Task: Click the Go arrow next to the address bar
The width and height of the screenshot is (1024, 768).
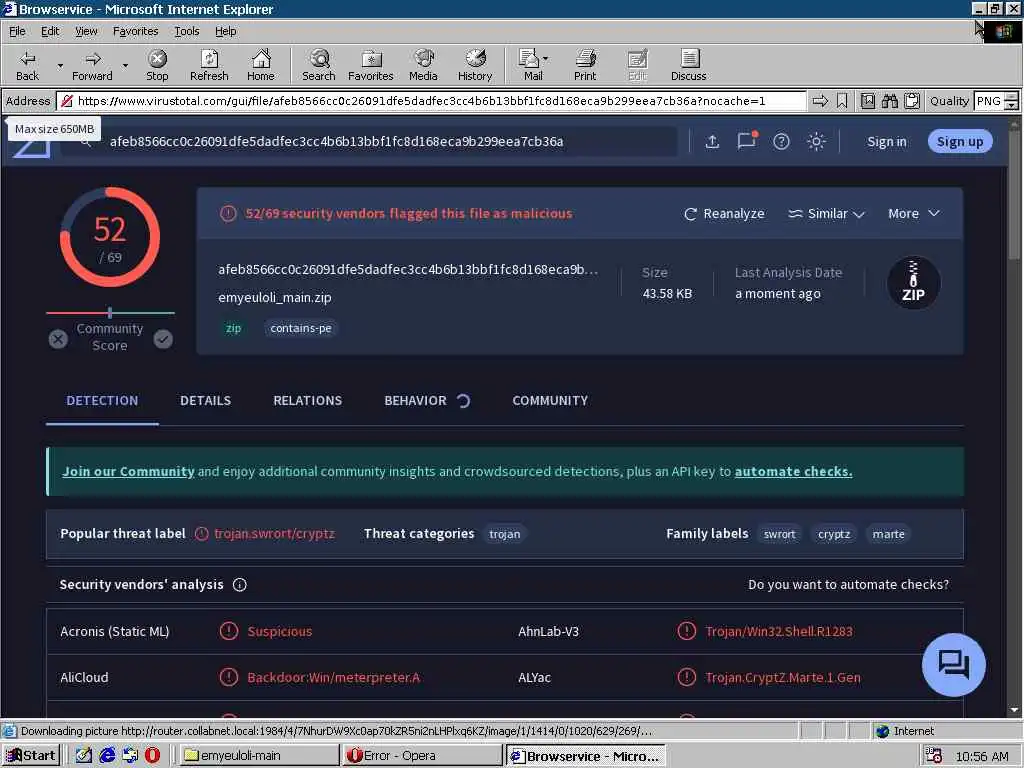Action: pos(820,101)
